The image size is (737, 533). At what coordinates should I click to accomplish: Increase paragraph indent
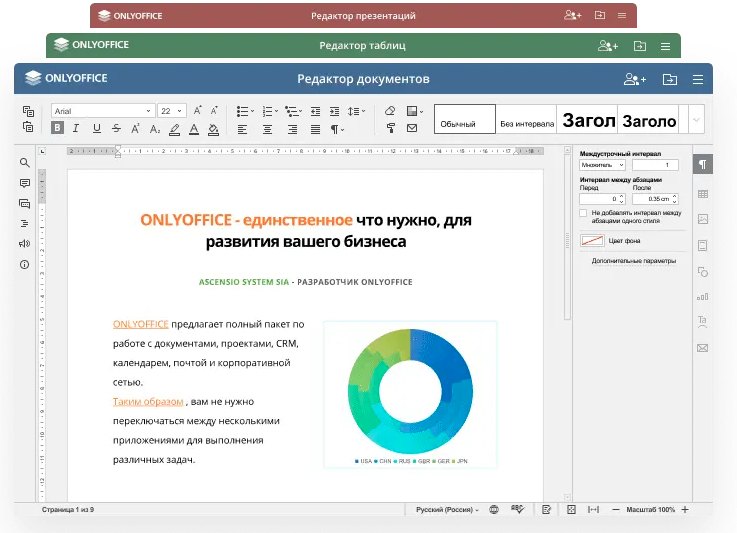(x=334, y=111)
